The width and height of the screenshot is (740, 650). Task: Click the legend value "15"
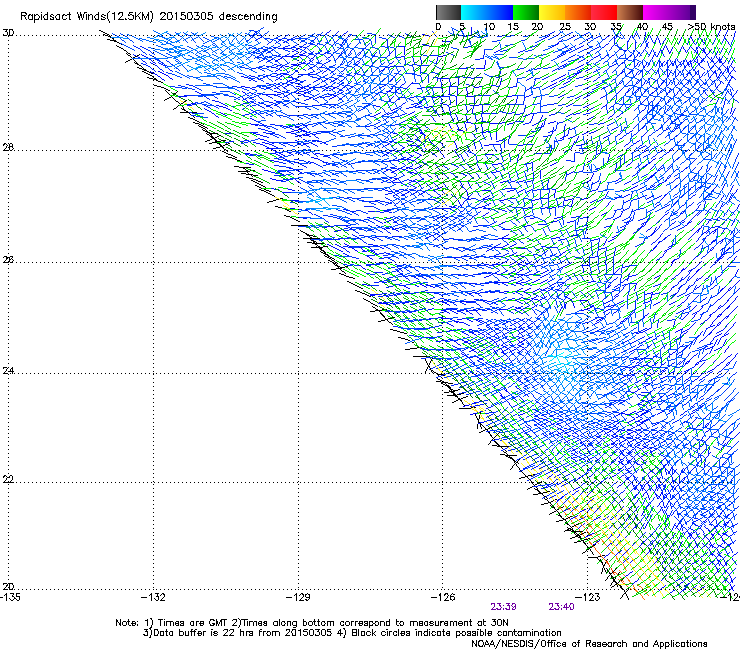513,27
